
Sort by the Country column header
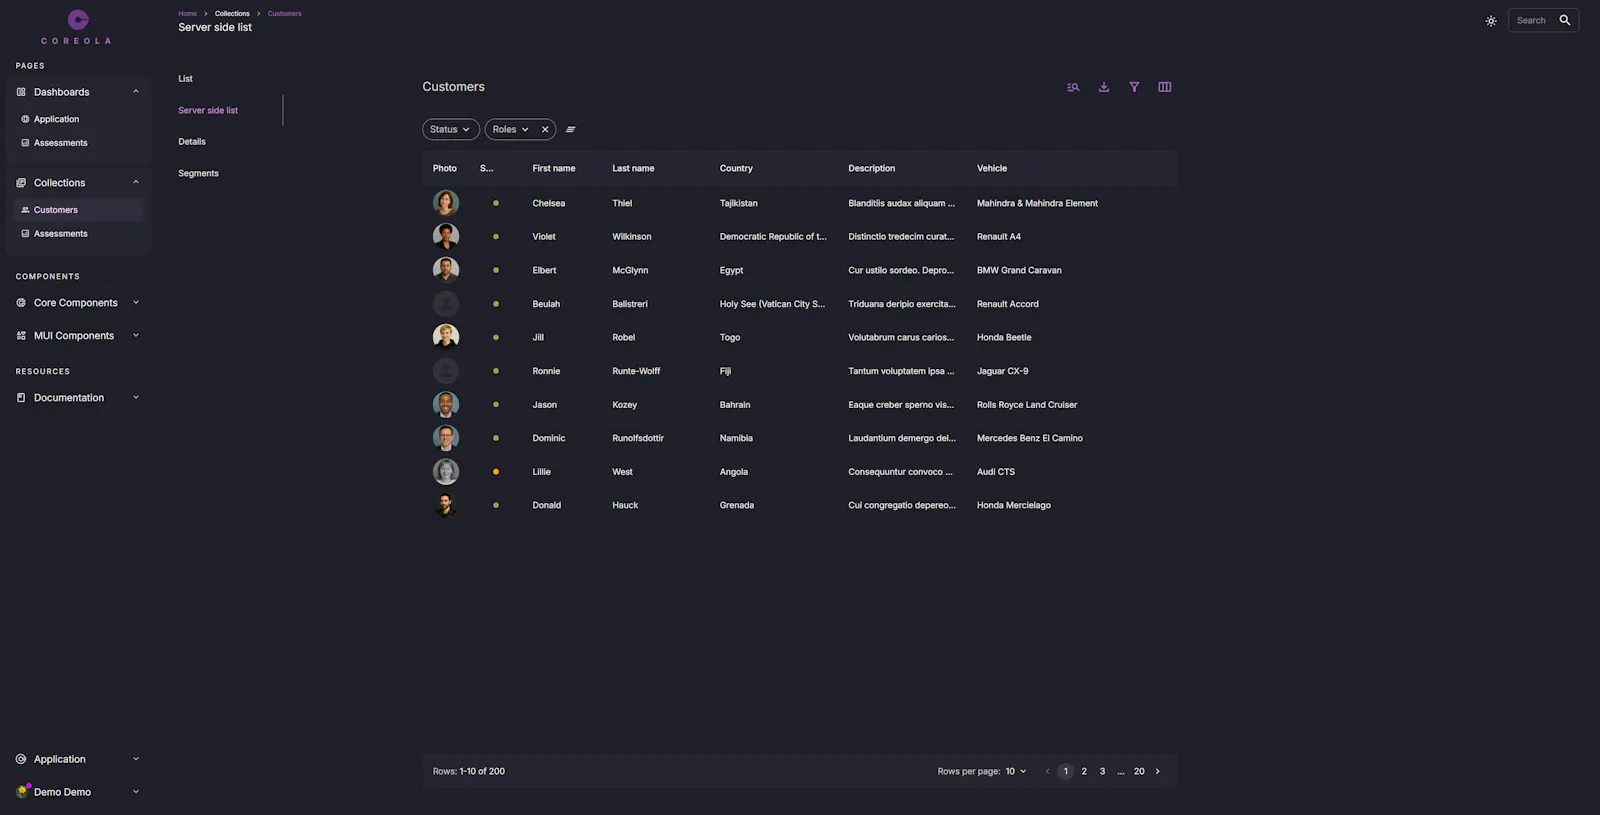coord(736,169)
